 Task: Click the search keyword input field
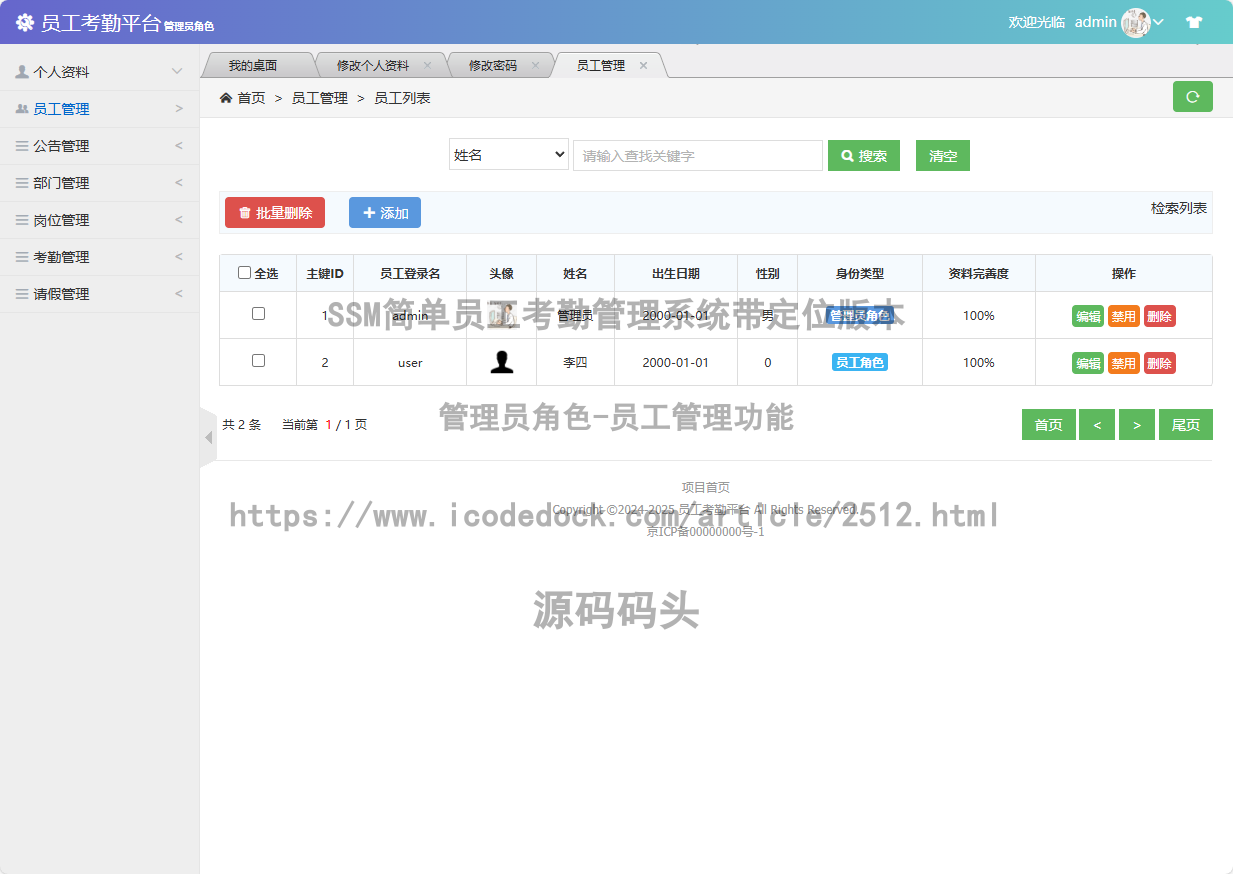698,156
